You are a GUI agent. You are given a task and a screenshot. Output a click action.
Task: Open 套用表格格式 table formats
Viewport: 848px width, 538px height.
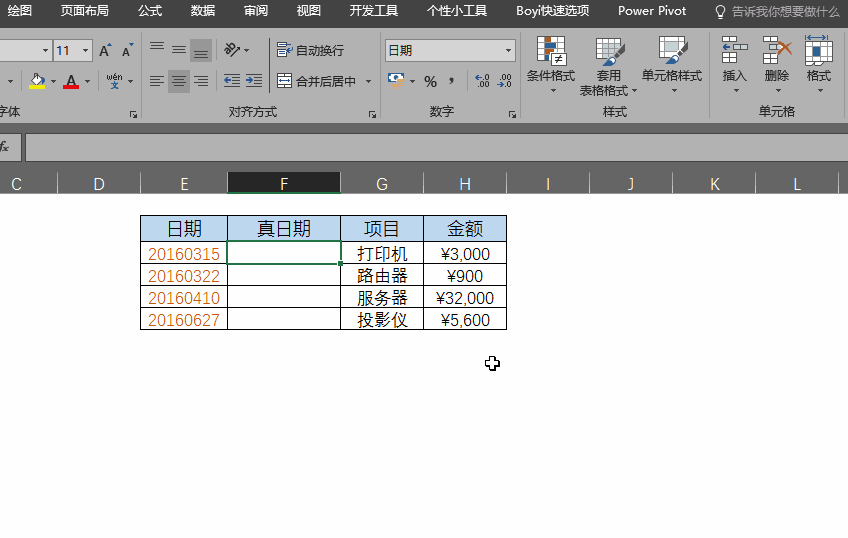pos(608,66)
